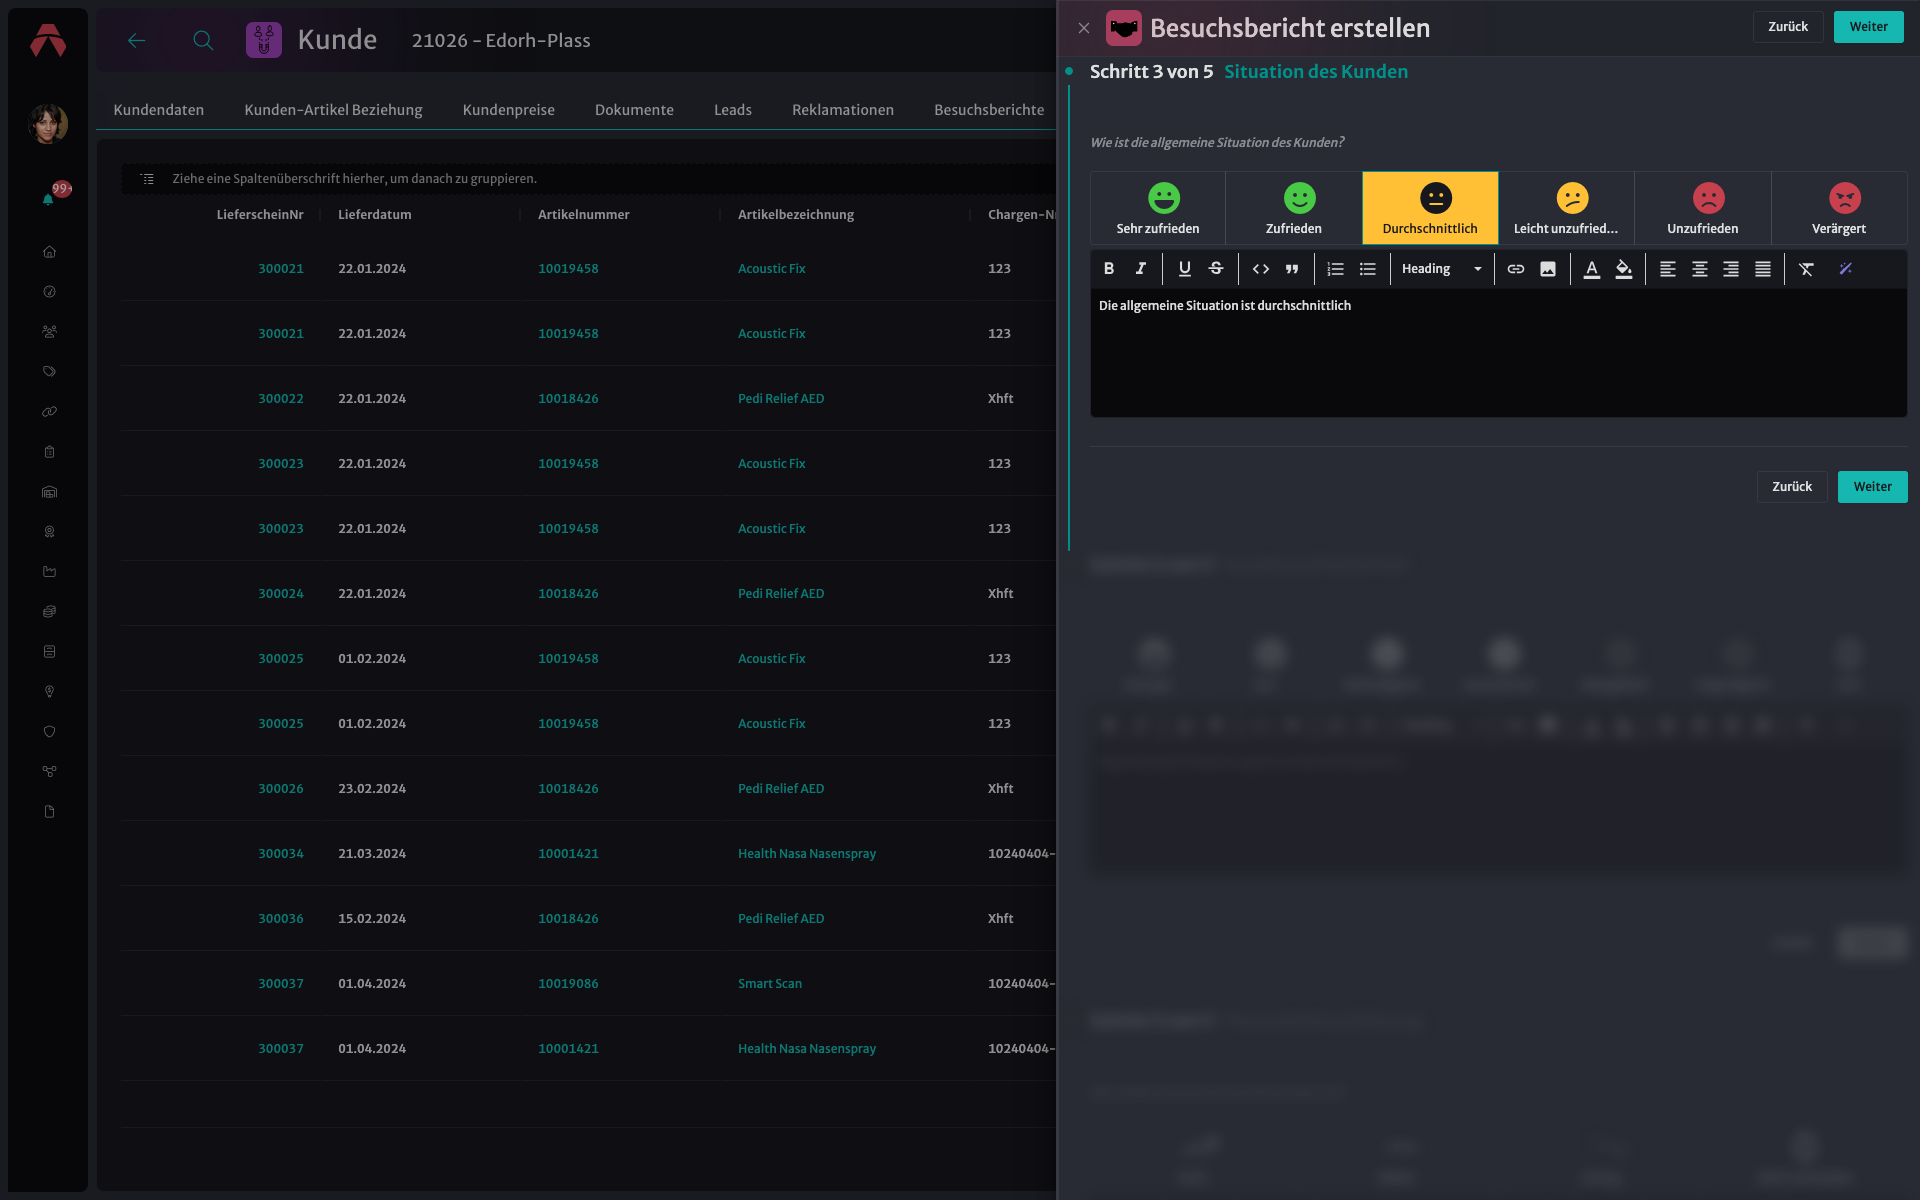Center align the text
The width and height of the screenshot is (1920, 1200).
point(1699,269)
